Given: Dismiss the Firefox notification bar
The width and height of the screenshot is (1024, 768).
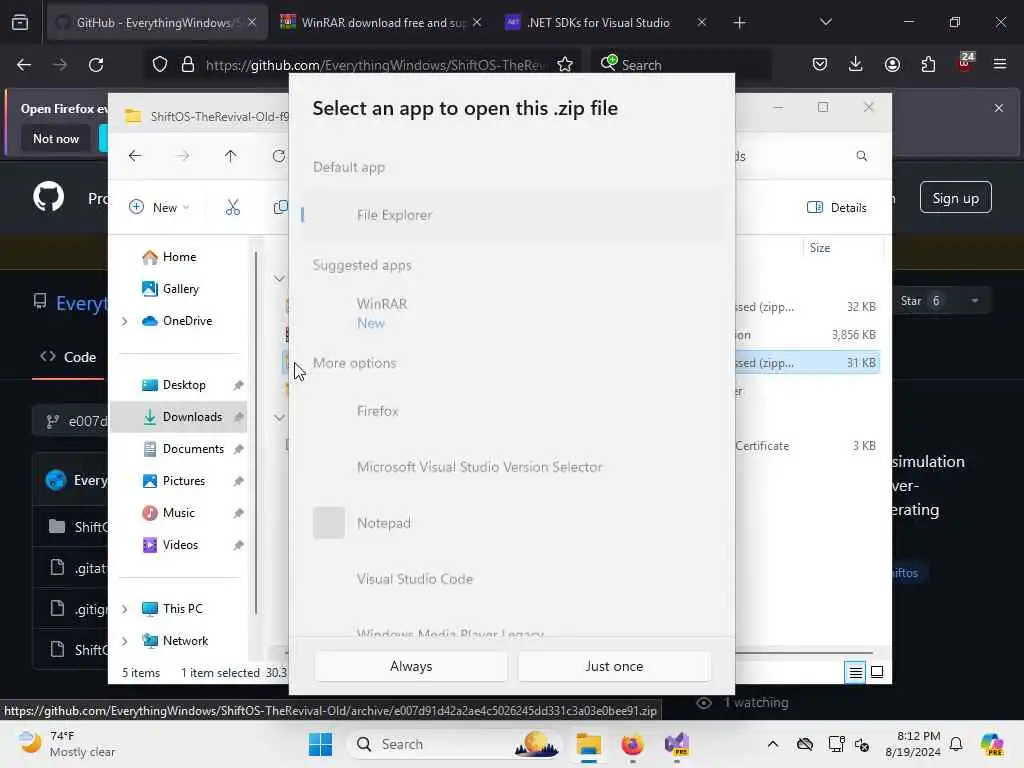Looking at the screenshot, I should click(x=999, y=108).
